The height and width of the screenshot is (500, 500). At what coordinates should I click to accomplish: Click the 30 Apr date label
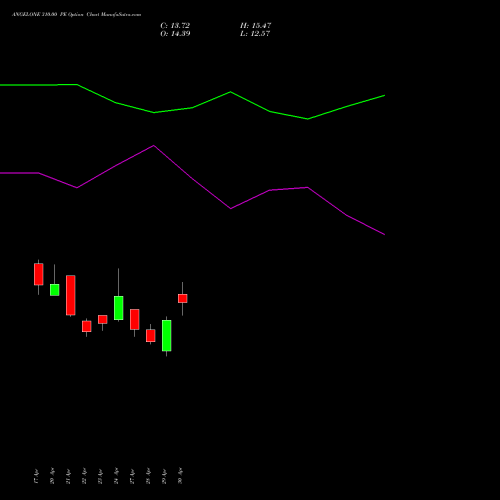pos(180,476)
